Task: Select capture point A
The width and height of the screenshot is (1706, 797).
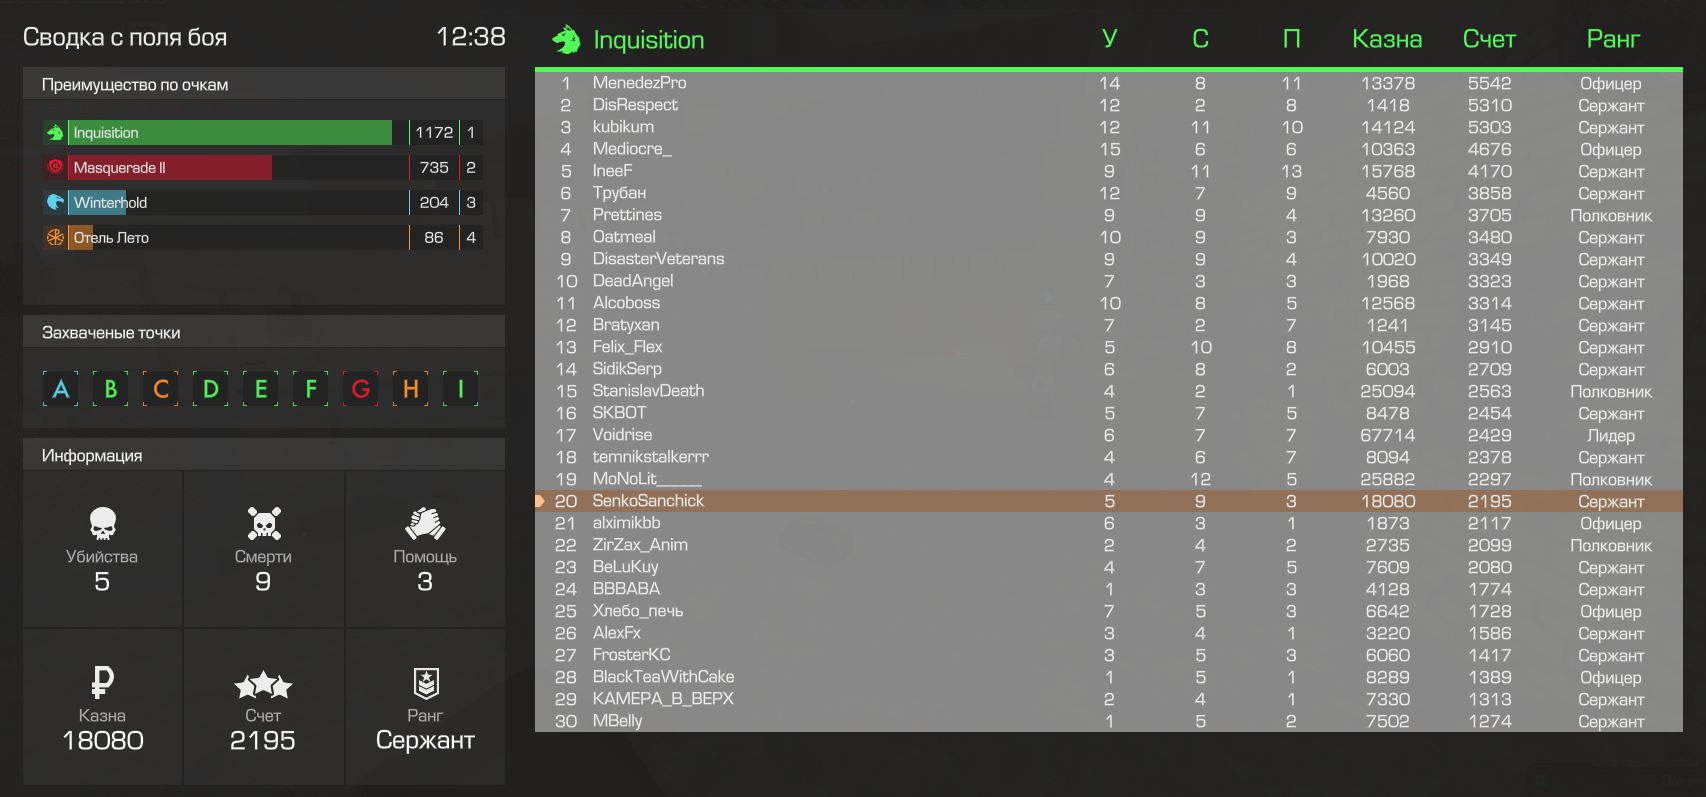Action: [x=61, y=388]
